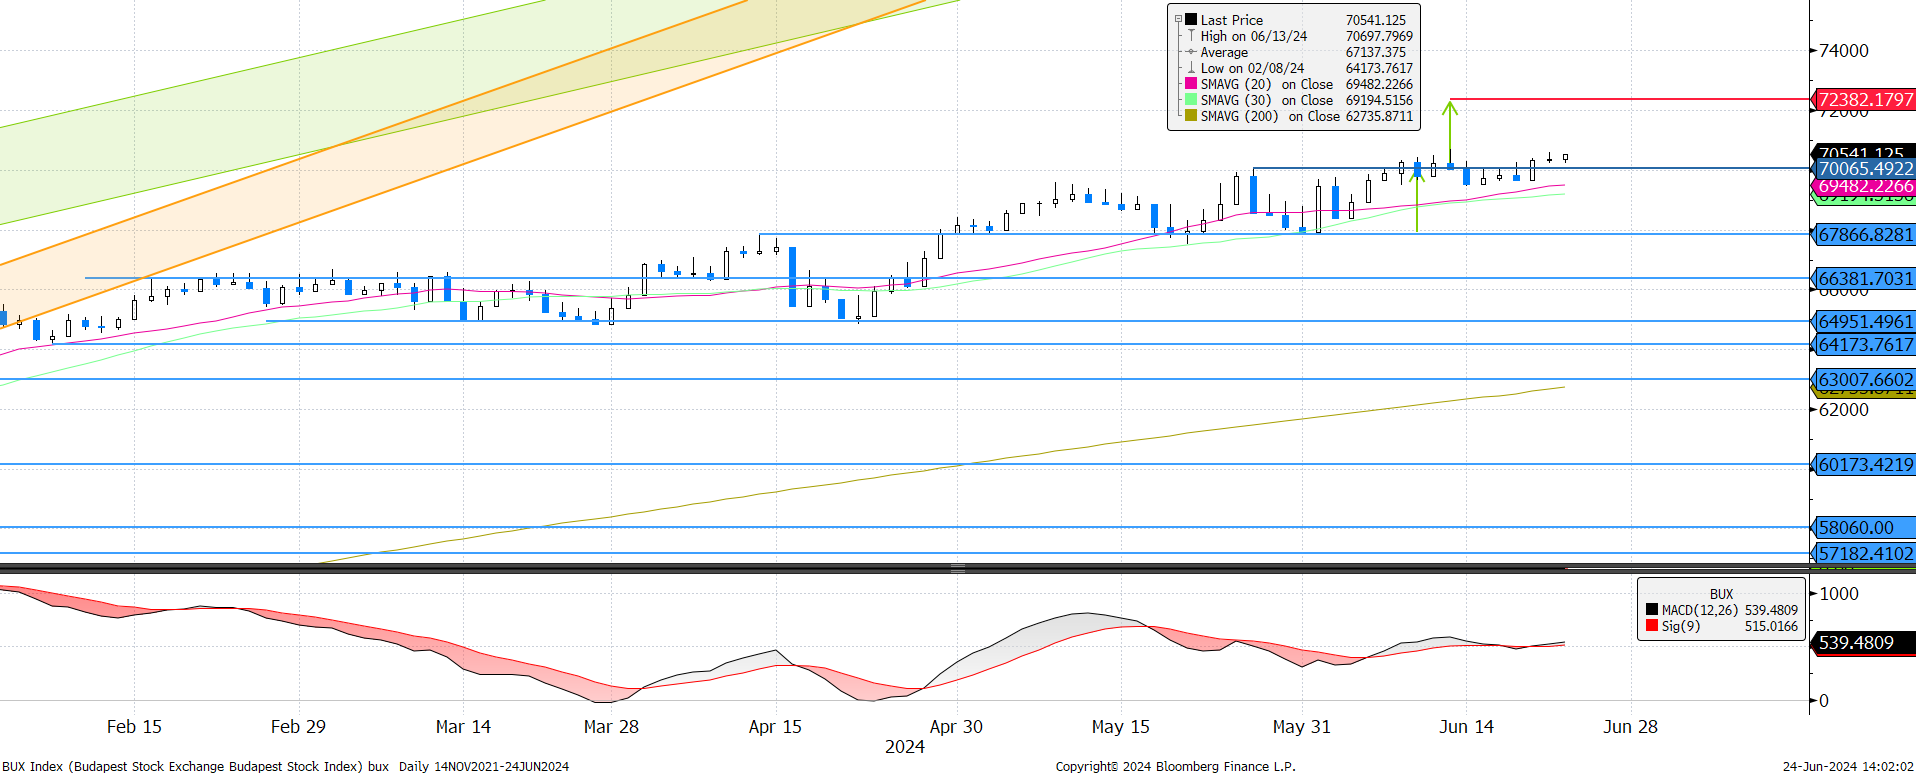Select the Last Price value 70541.125

tap(1375, 20)
